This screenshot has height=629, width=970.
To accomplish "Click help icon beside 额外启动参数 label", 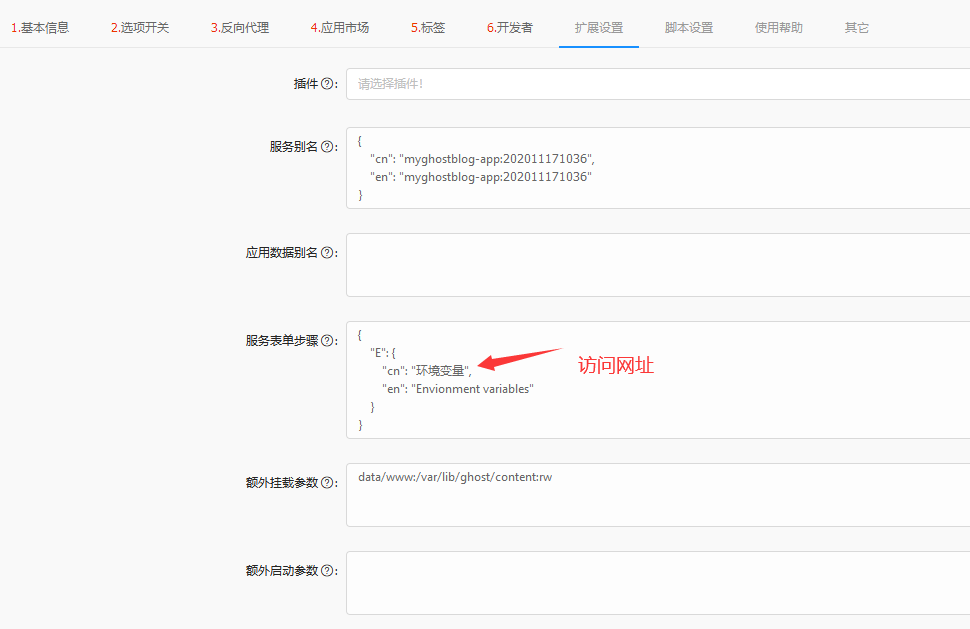I will click(x=327, y=571).
